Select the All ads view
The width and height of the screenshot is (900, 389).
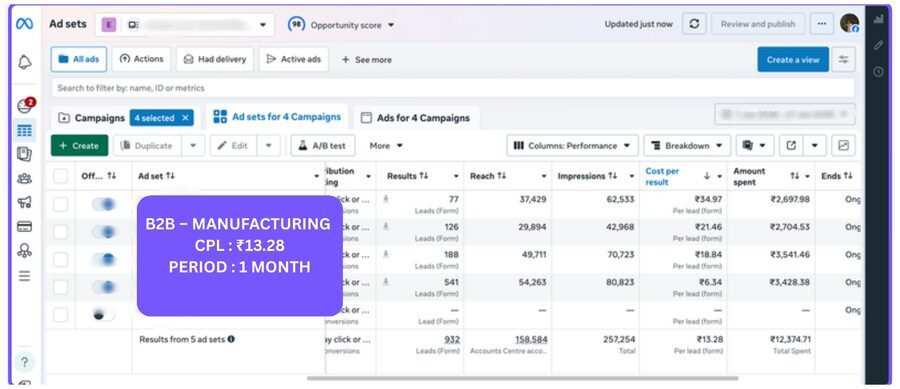click(x=79, y=59)
